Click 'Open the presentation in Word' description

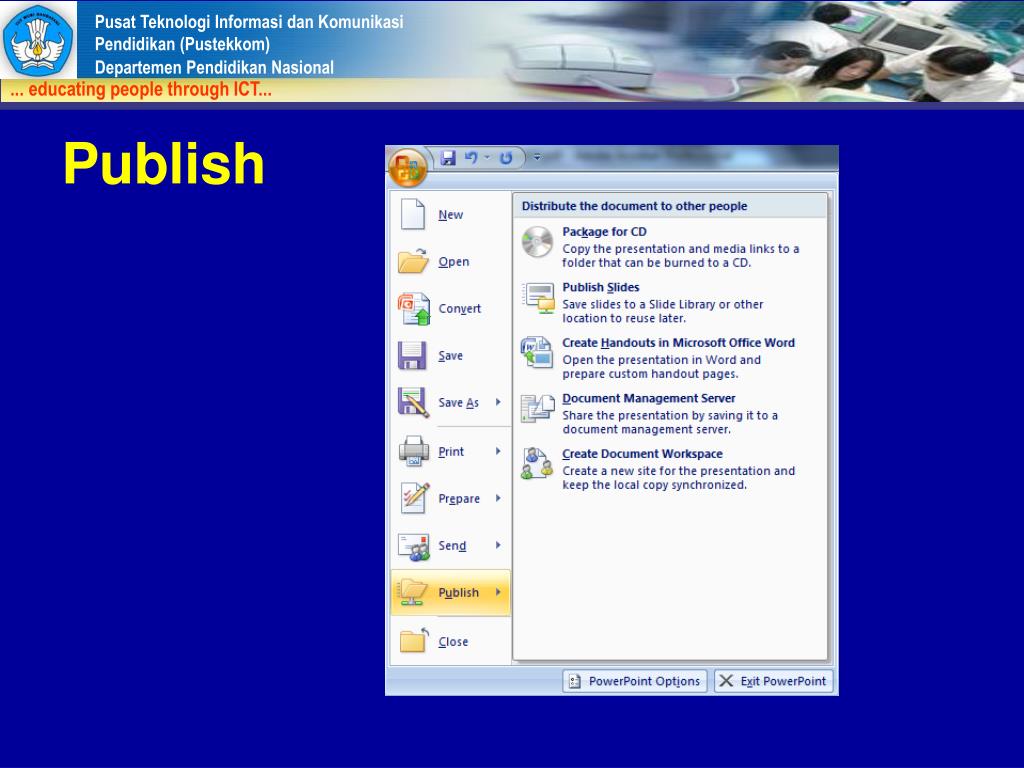tap(661, 367)
